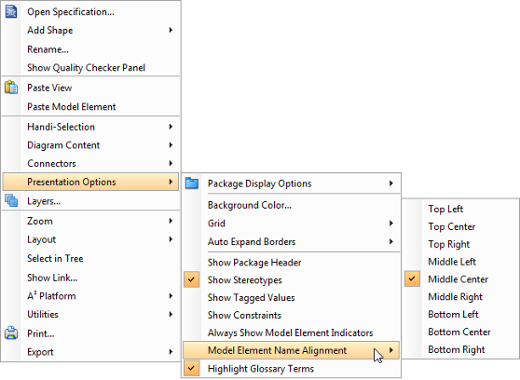Choose Paste Model Element

point(91,107)
